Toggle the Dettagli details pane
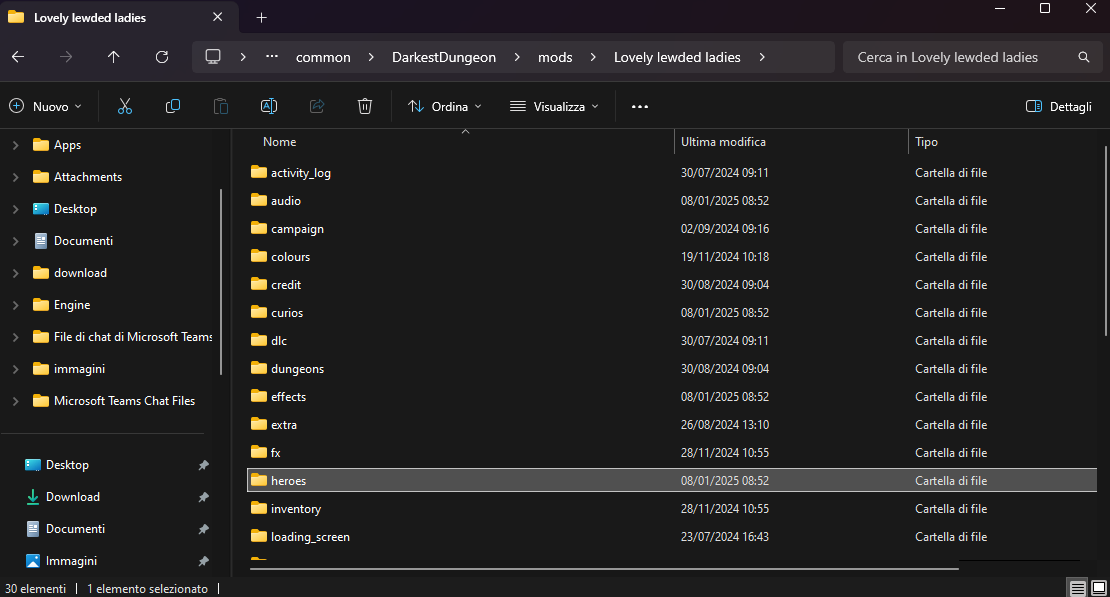 1058,106
